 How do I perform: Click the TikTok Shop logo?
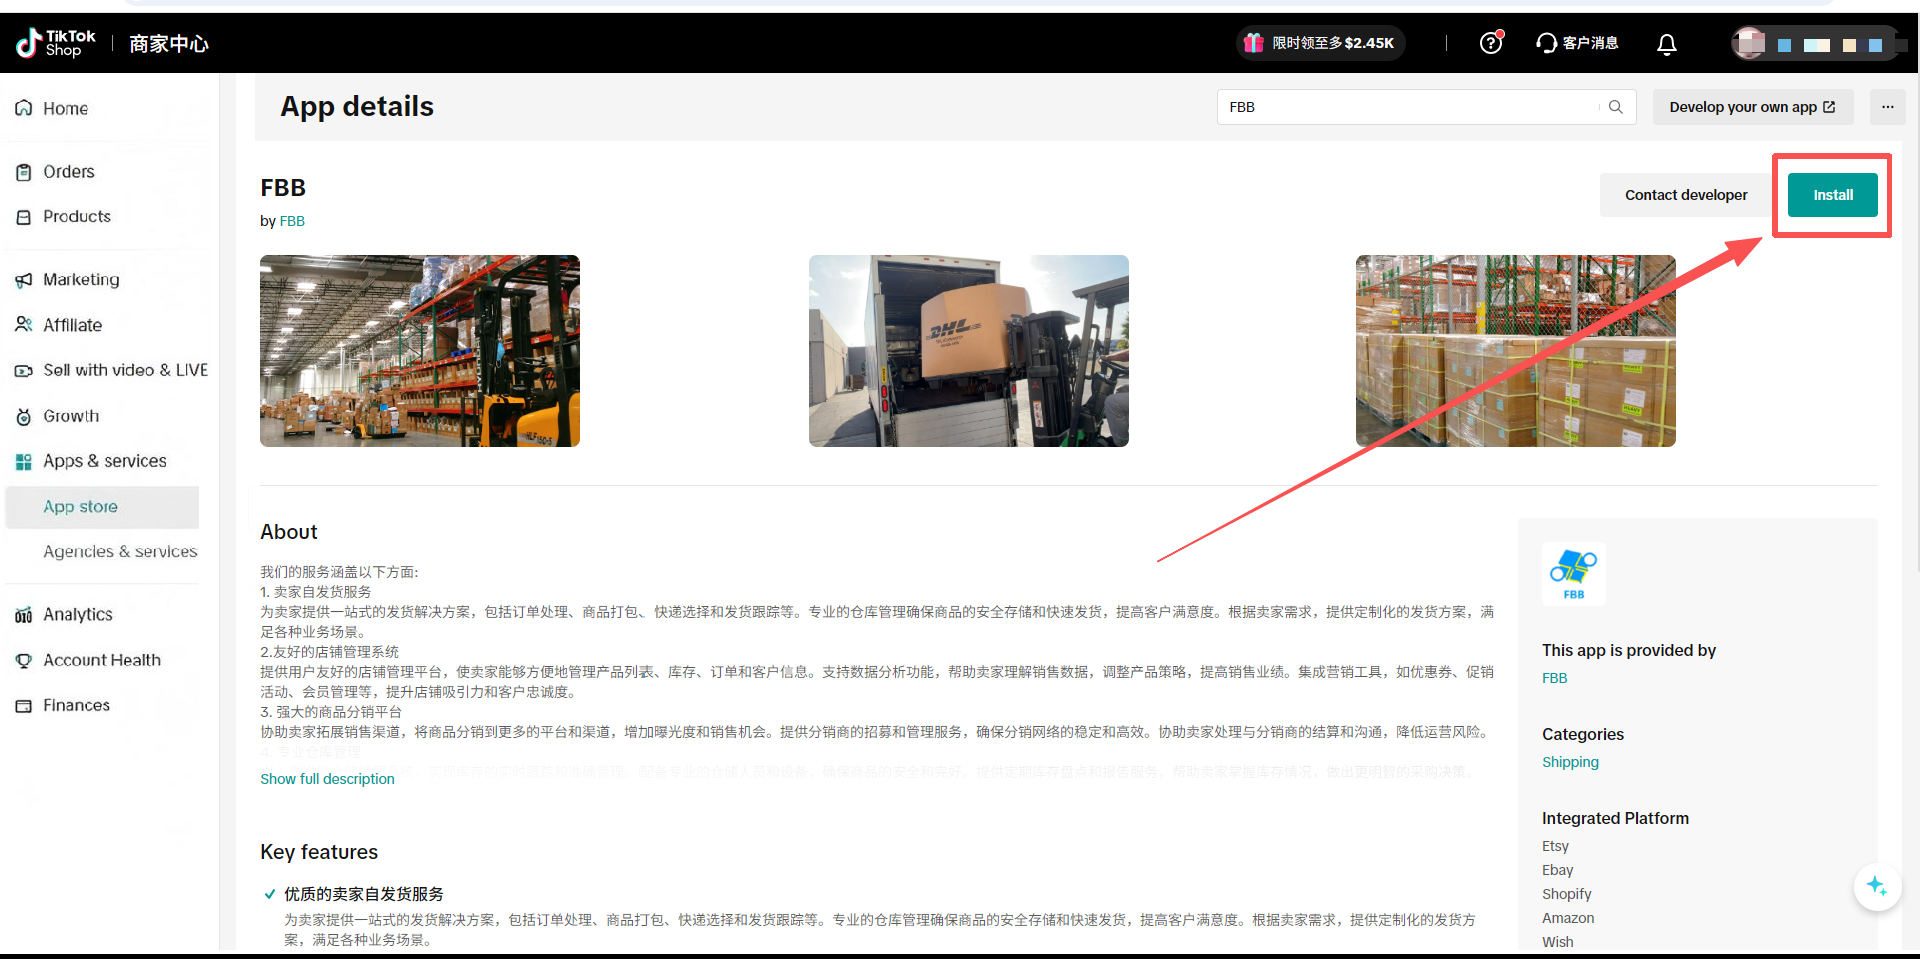point(56,43)
